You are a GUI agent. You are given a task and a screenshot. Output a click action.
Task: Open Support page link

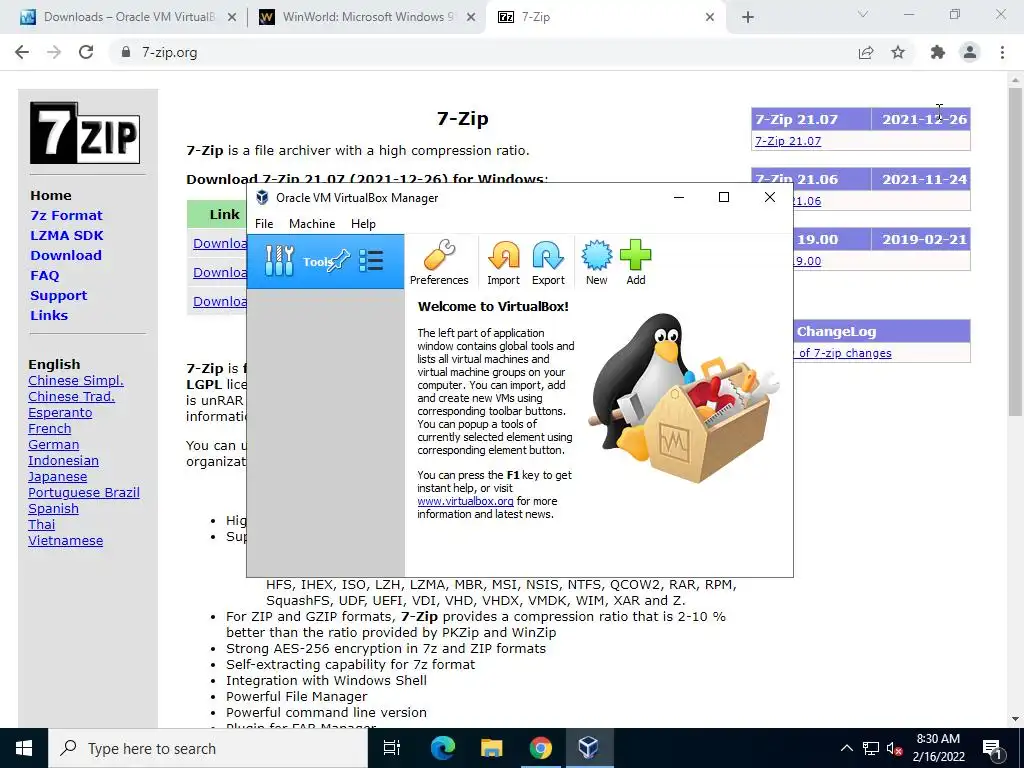(58, 295)
